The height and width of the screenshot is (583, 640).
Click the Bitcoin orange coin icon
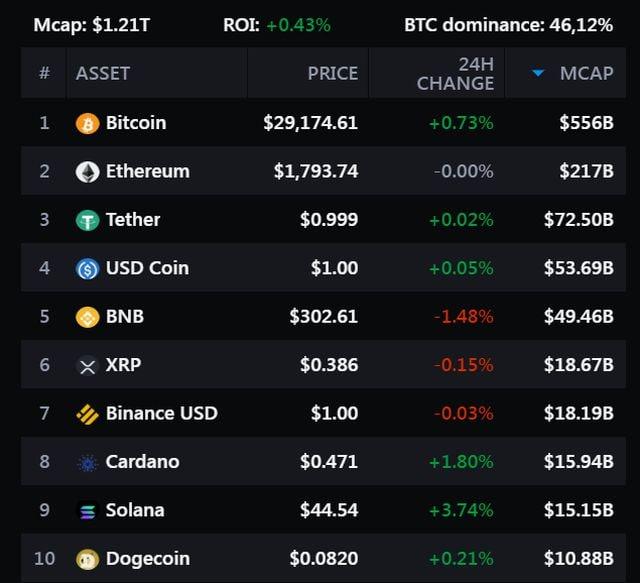coord(87,123)
